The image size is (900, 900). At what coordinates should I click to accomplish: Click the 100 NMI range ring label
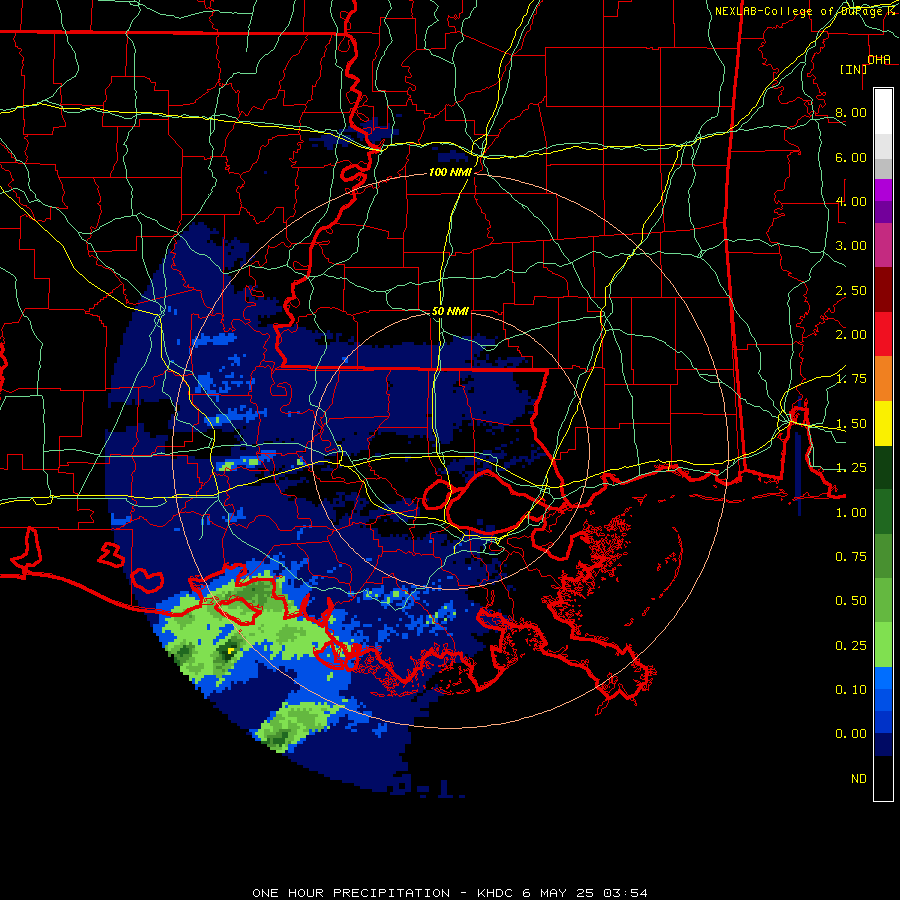[450, 172]
